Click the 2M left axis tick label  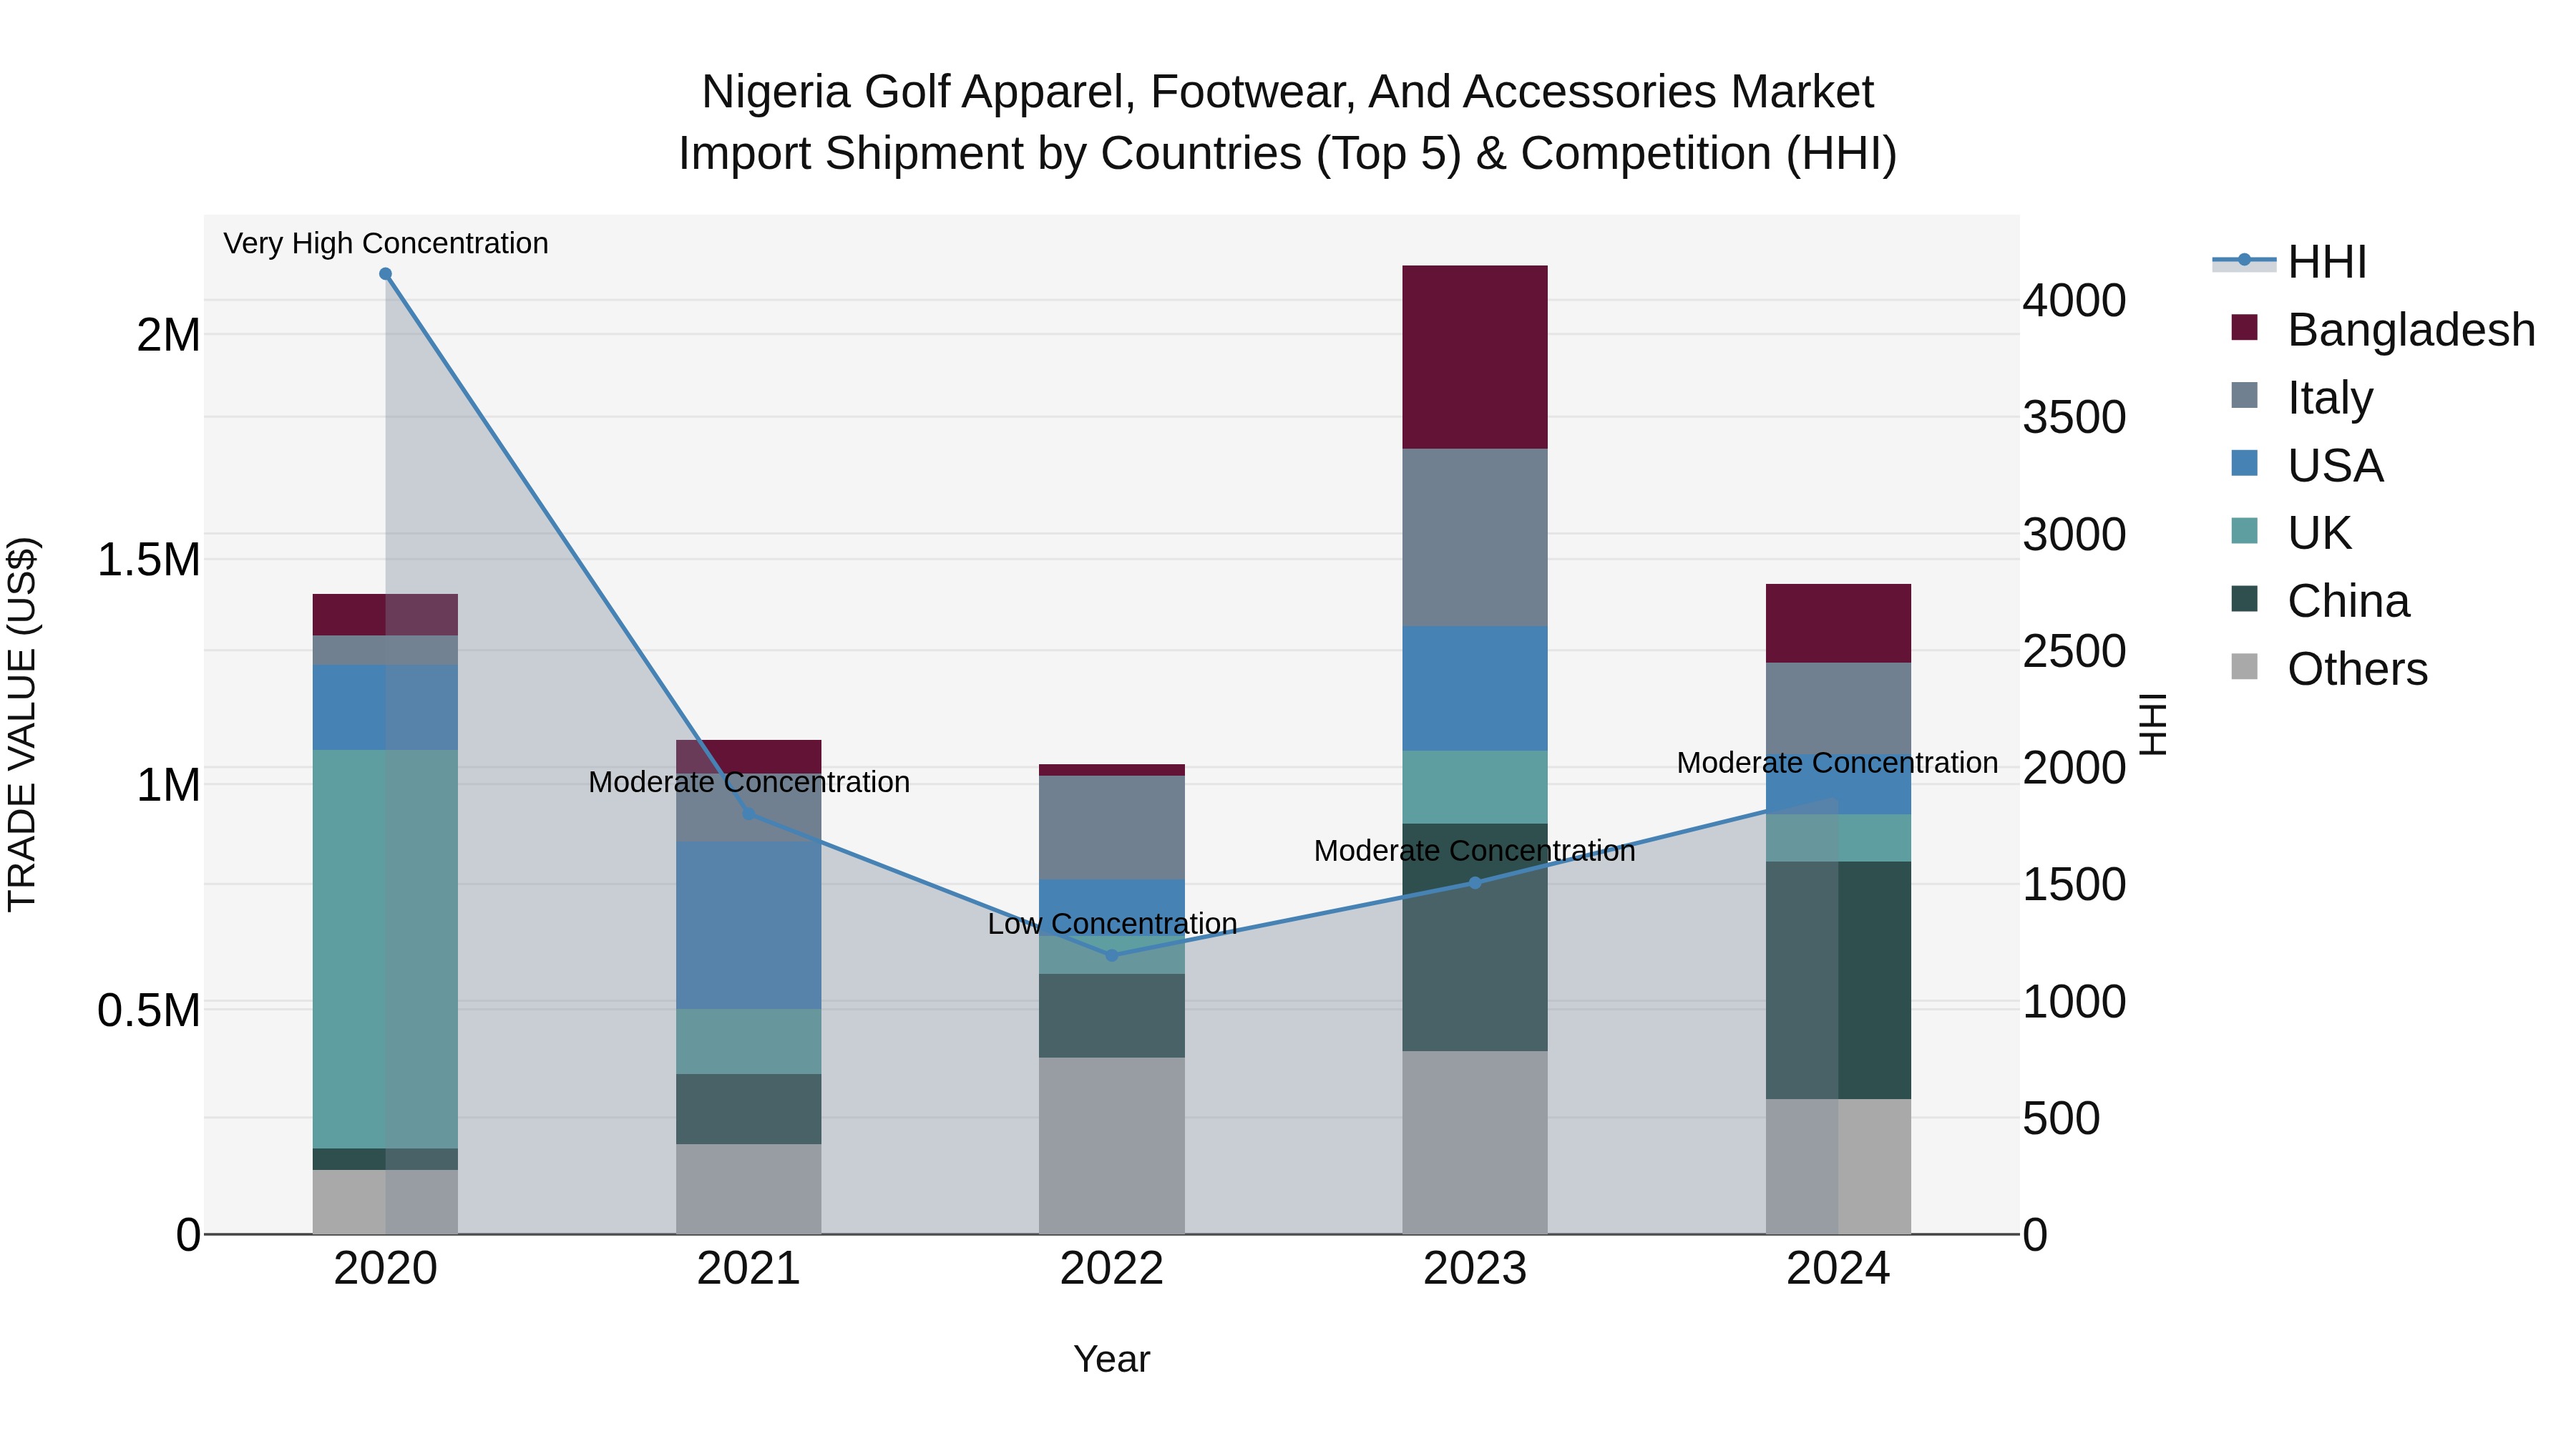tap(169, 335)
